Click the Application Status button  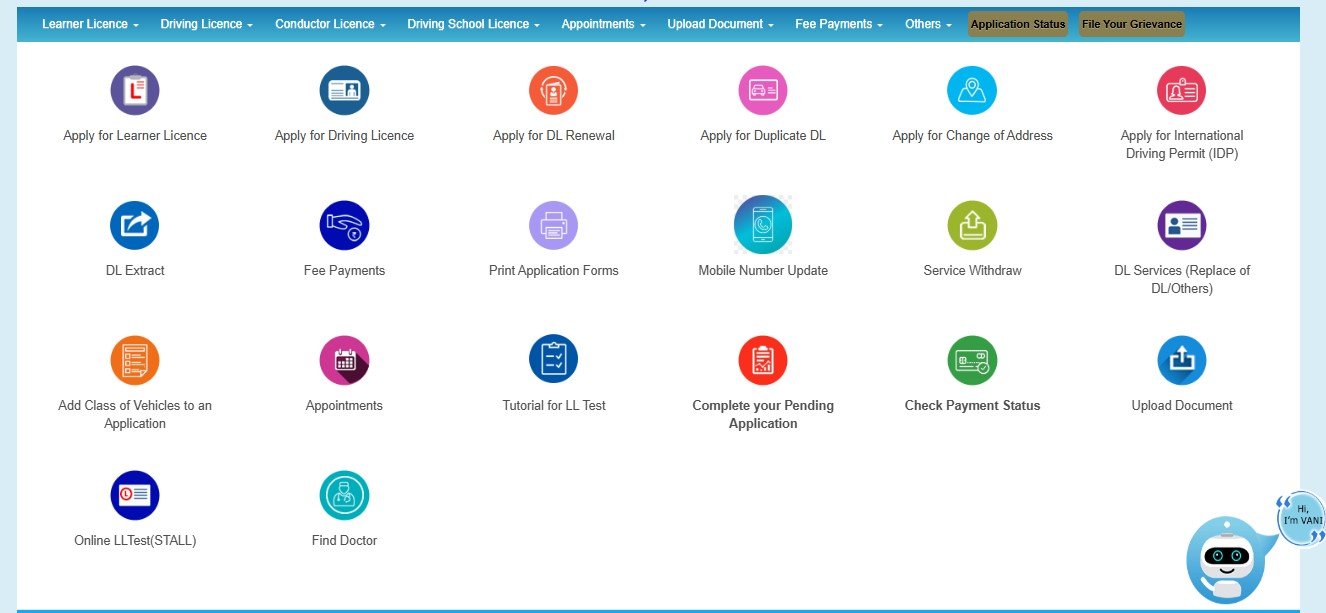(1017, 24)
